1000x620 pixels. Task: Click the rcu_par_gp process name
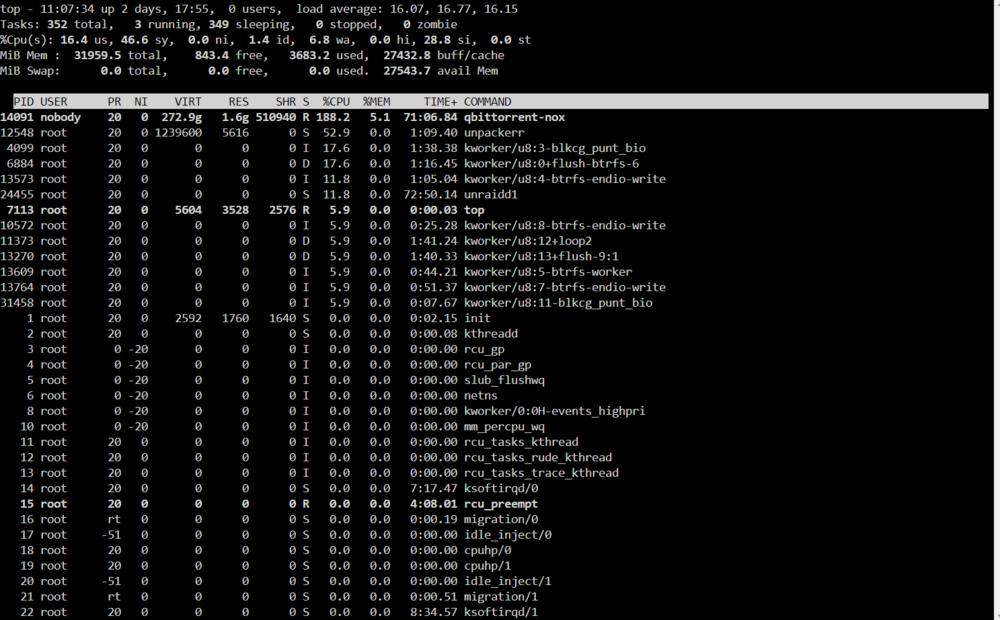click(497, 365)
